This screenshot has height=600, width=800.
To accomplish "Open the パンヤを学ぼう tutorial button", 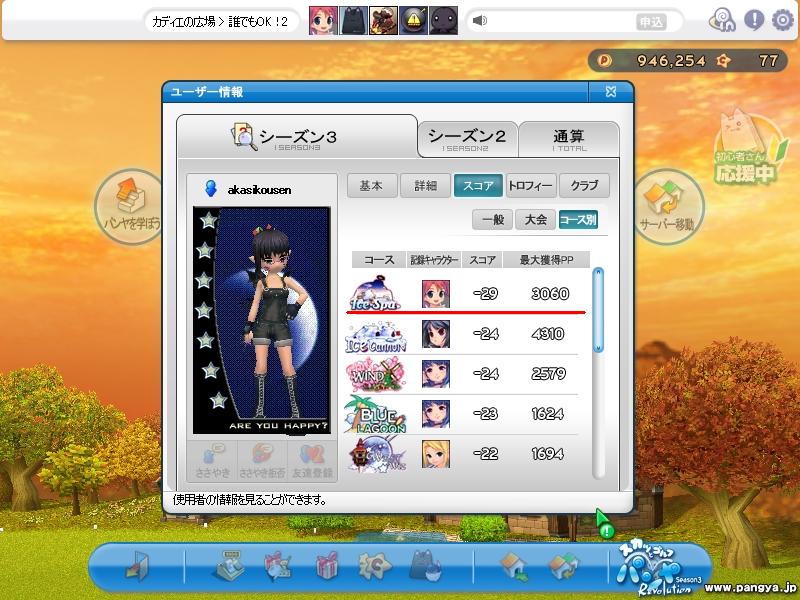I will tap(131, 206).
